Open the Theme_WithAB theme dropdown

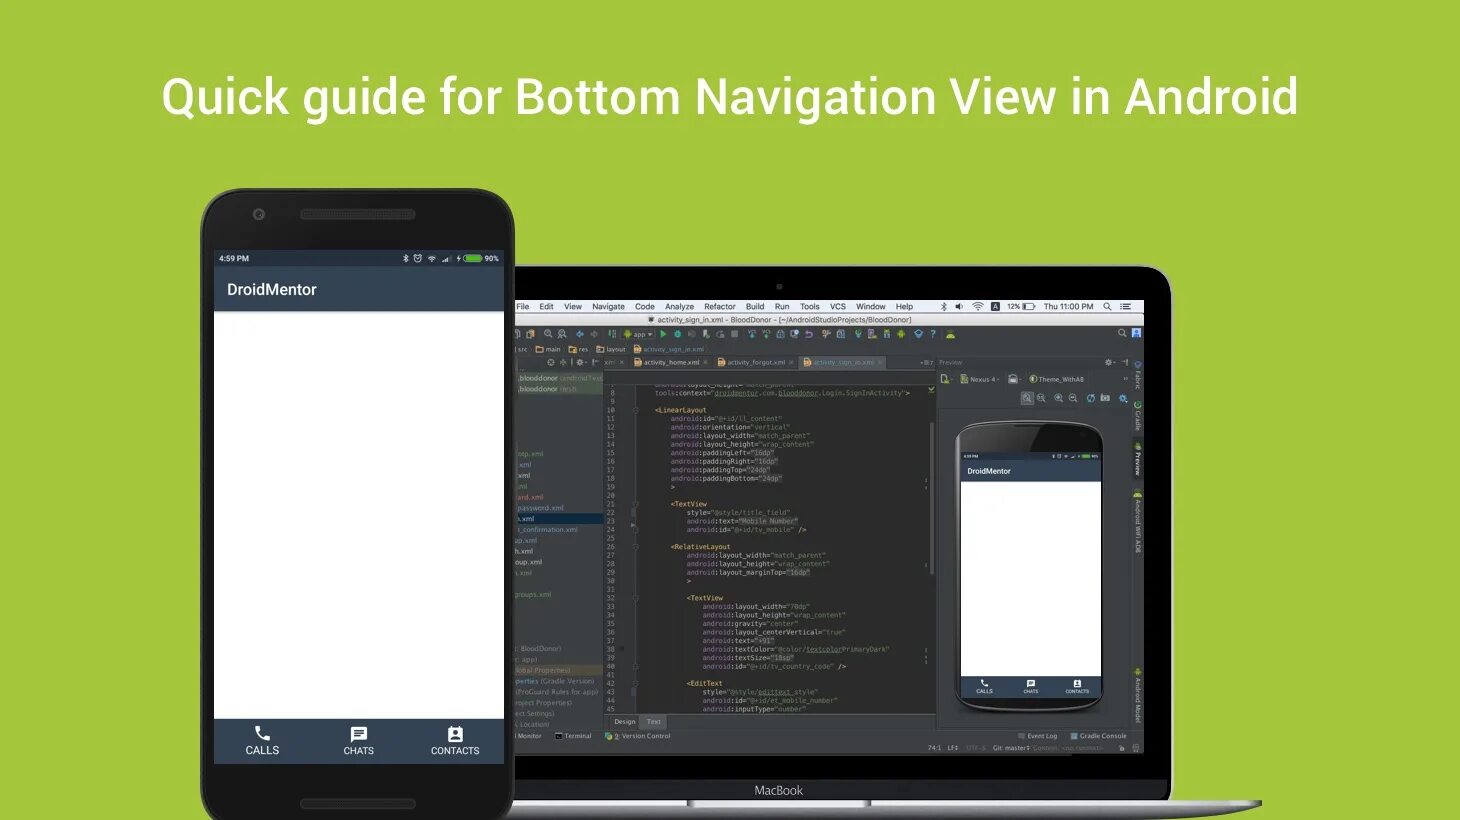(1056, 379)
